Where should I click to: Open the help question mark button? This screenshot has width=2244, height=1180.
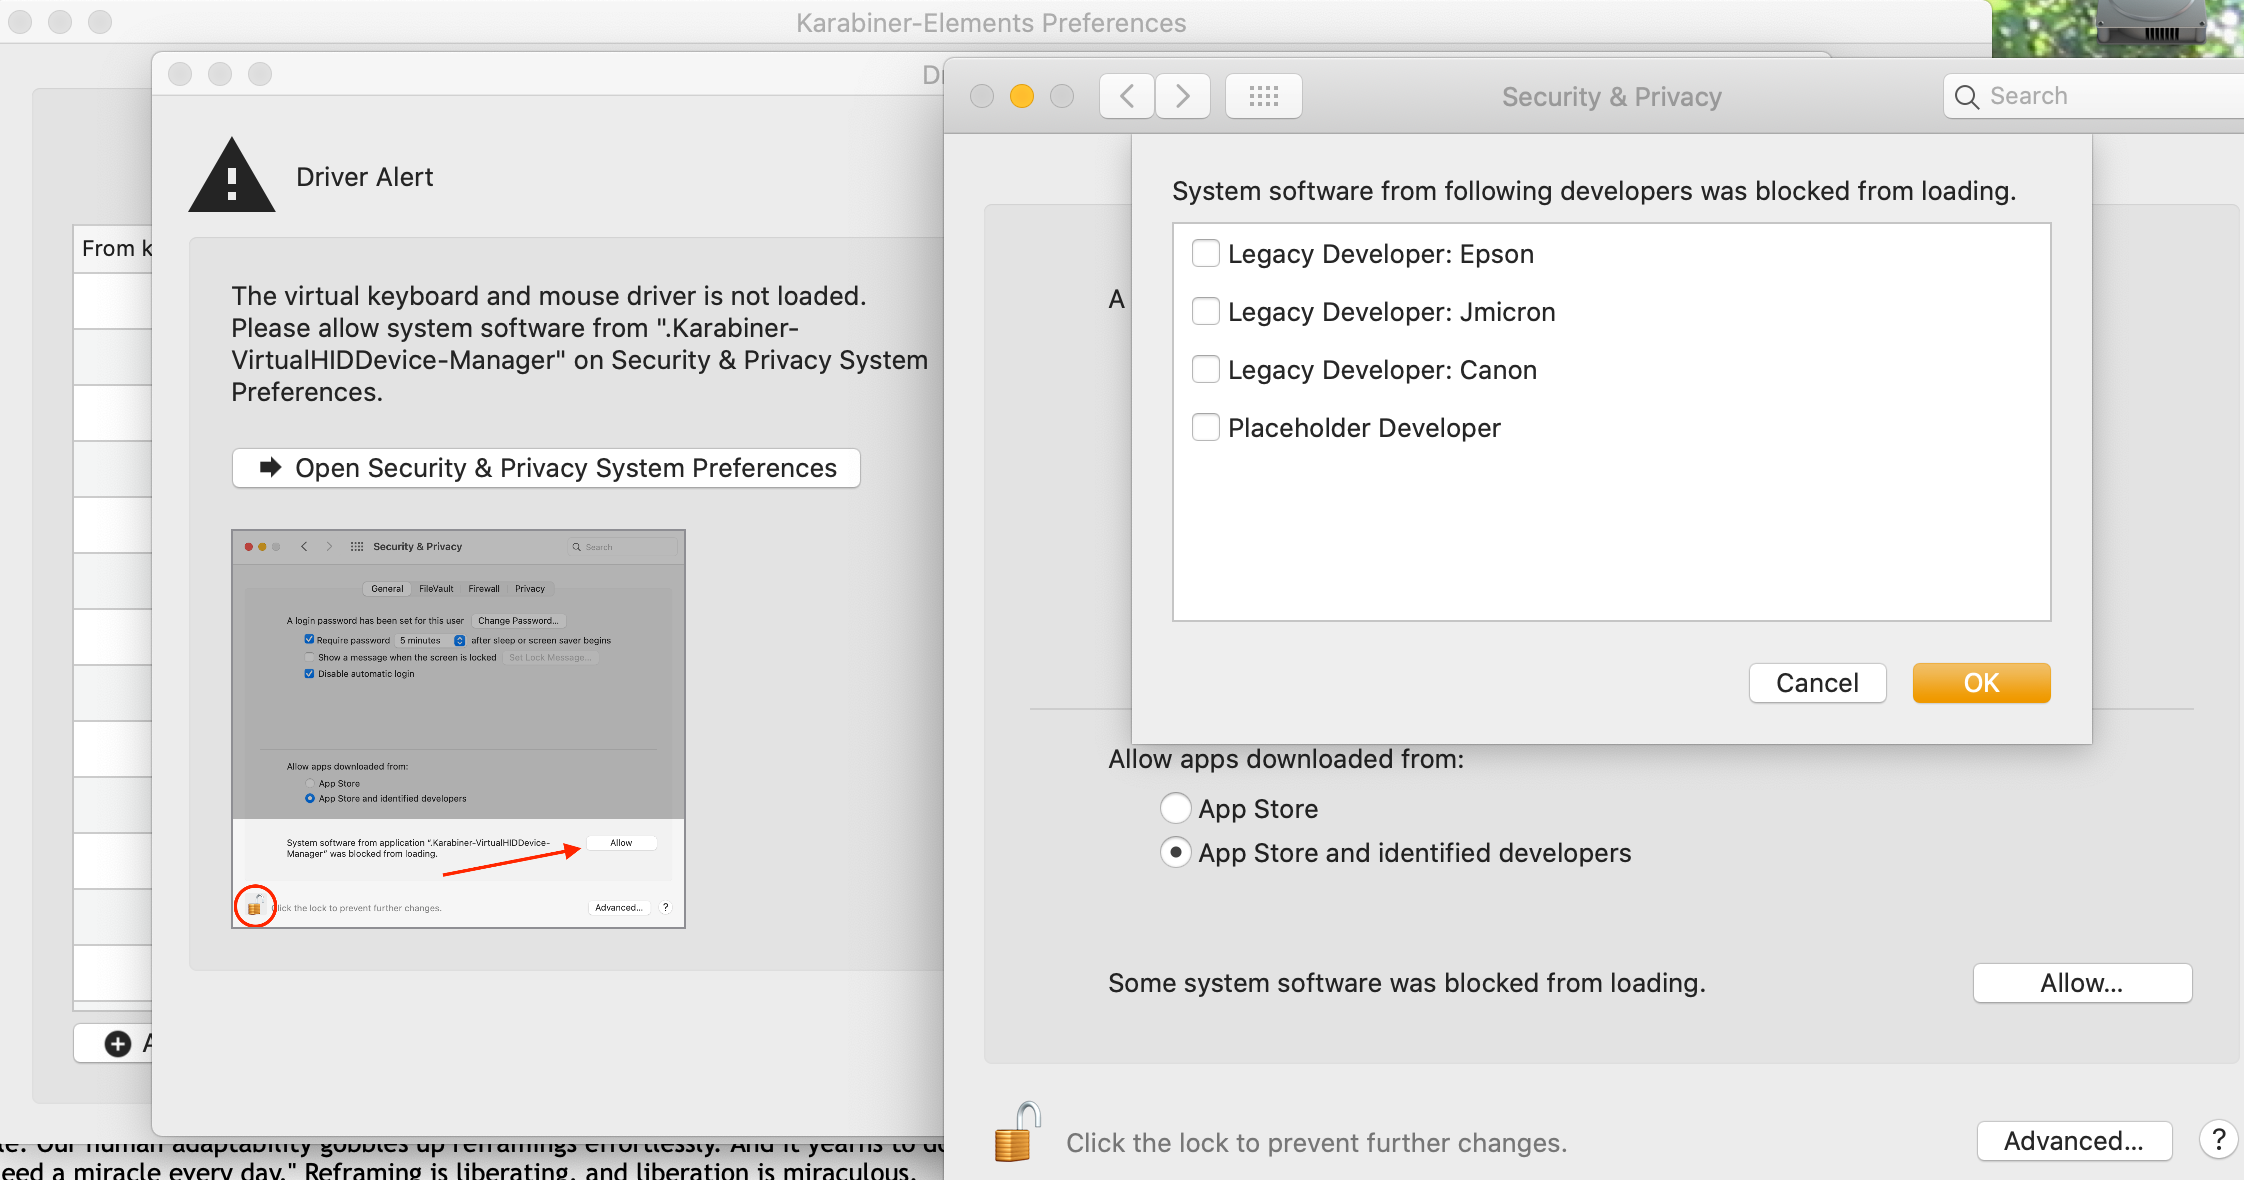click(x=2218, y=1140)
